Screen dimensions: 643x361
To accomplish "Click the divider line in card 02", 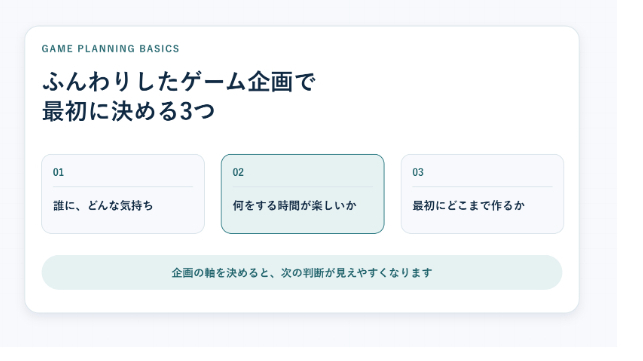I will [303, 187].
